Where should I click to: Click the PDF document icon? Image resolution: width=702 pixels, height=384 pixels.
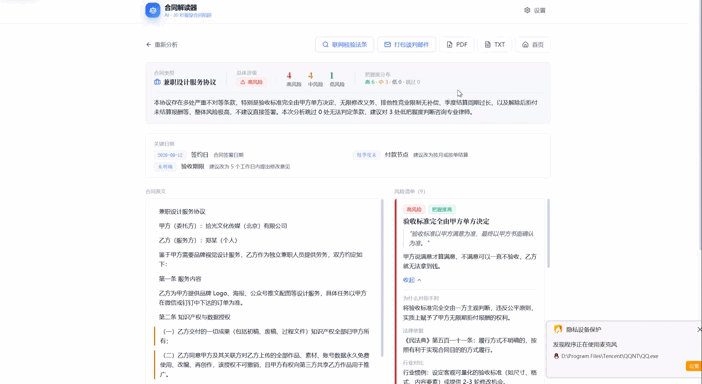pos(449,45)
